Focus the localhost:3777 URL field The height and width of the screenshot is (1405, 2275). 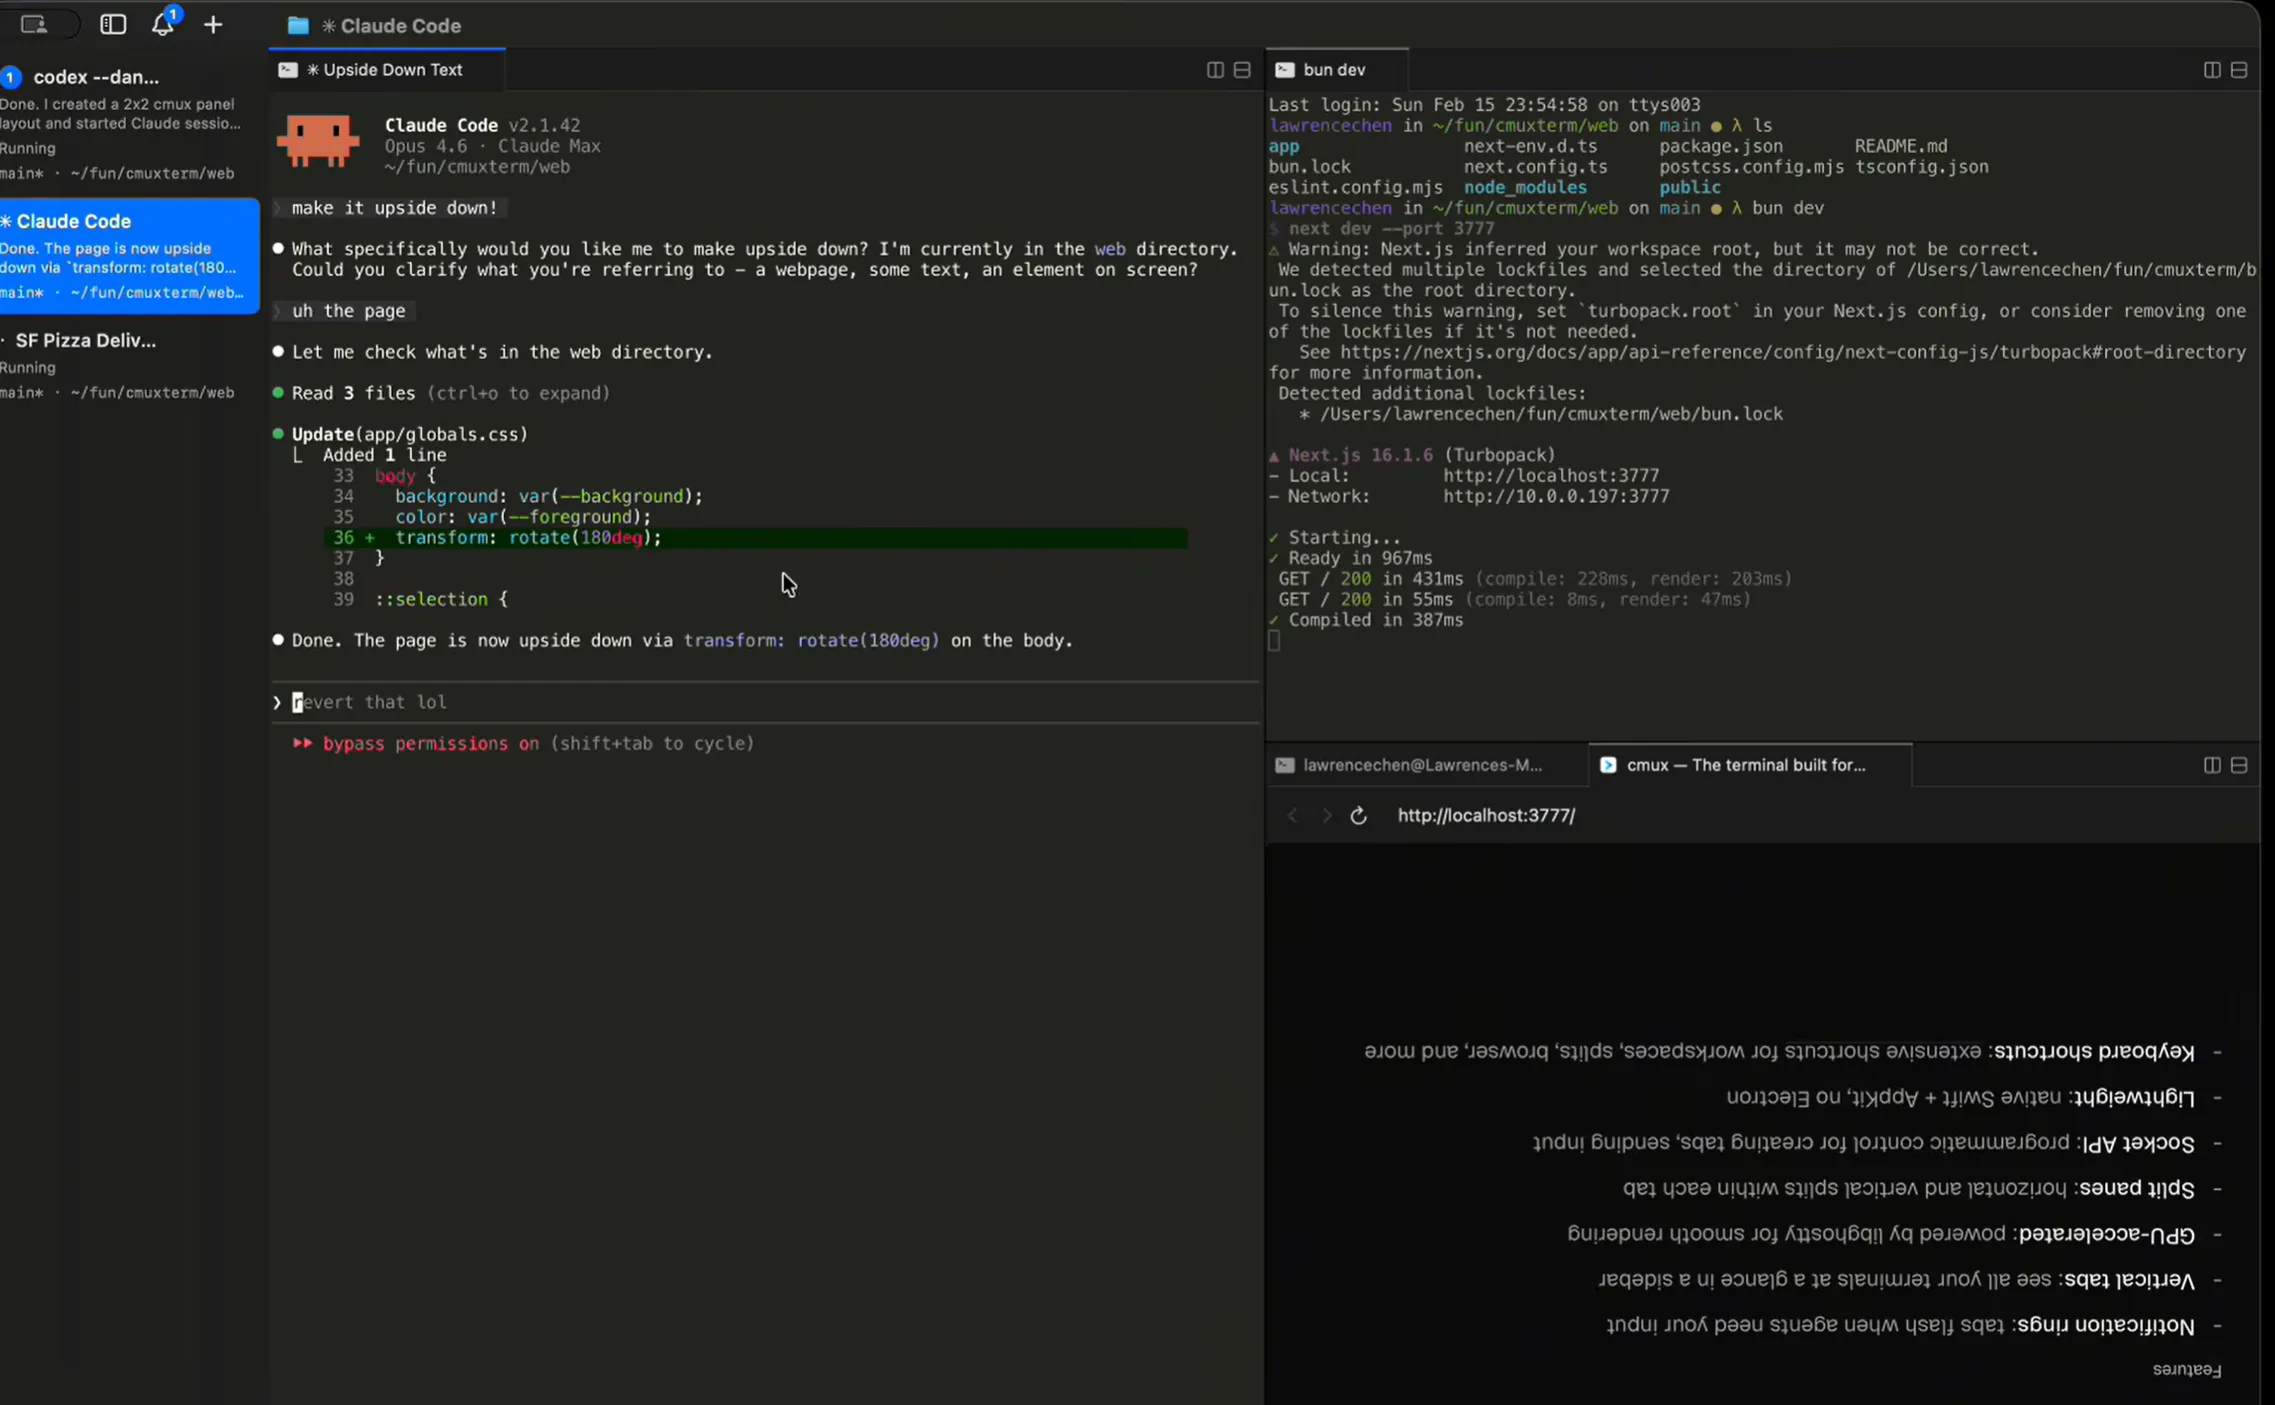click(x=1486, y=816)
